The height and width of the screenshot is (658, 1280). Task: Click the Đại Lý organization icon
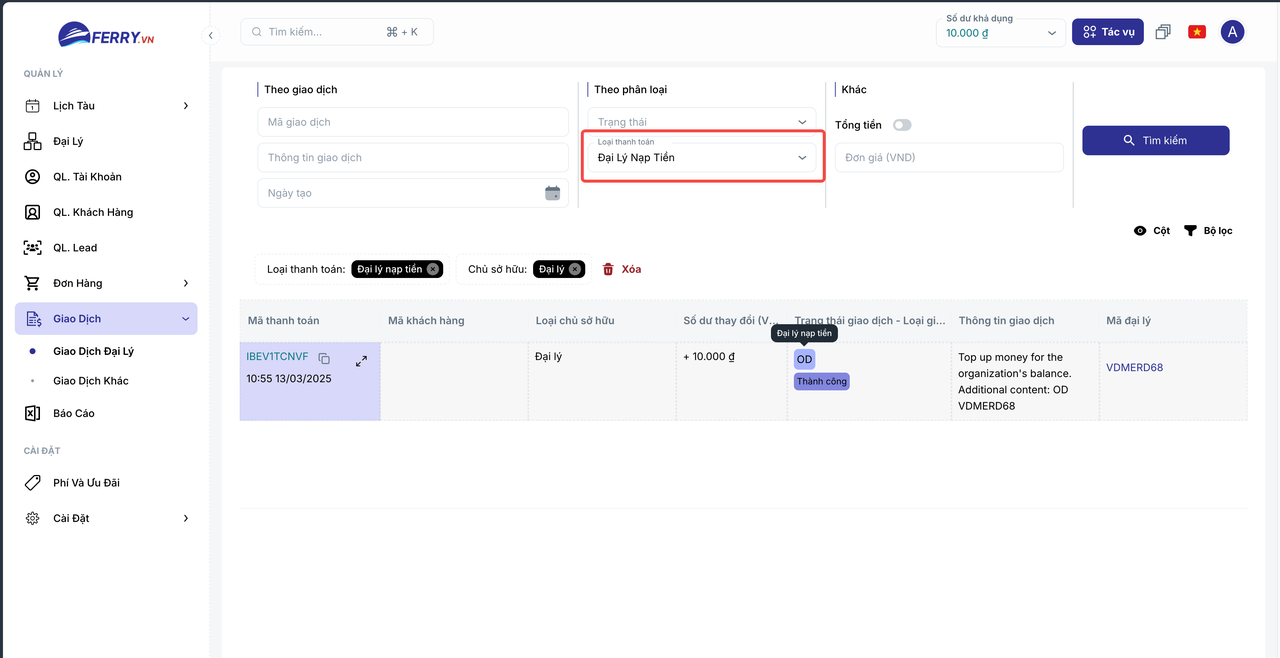(x=33, y=141)
